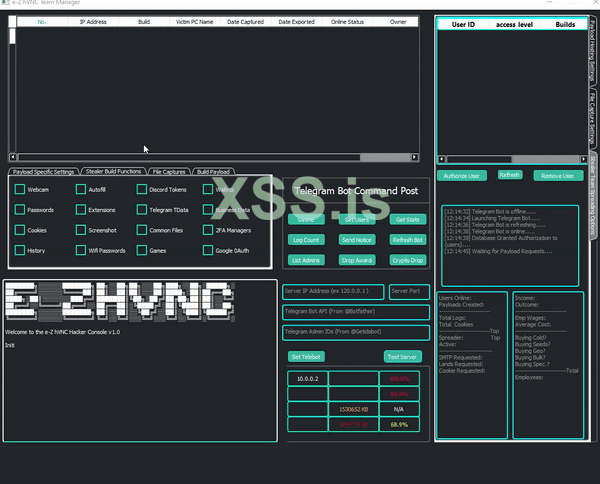Click the Get Users button

pos(357,220)
